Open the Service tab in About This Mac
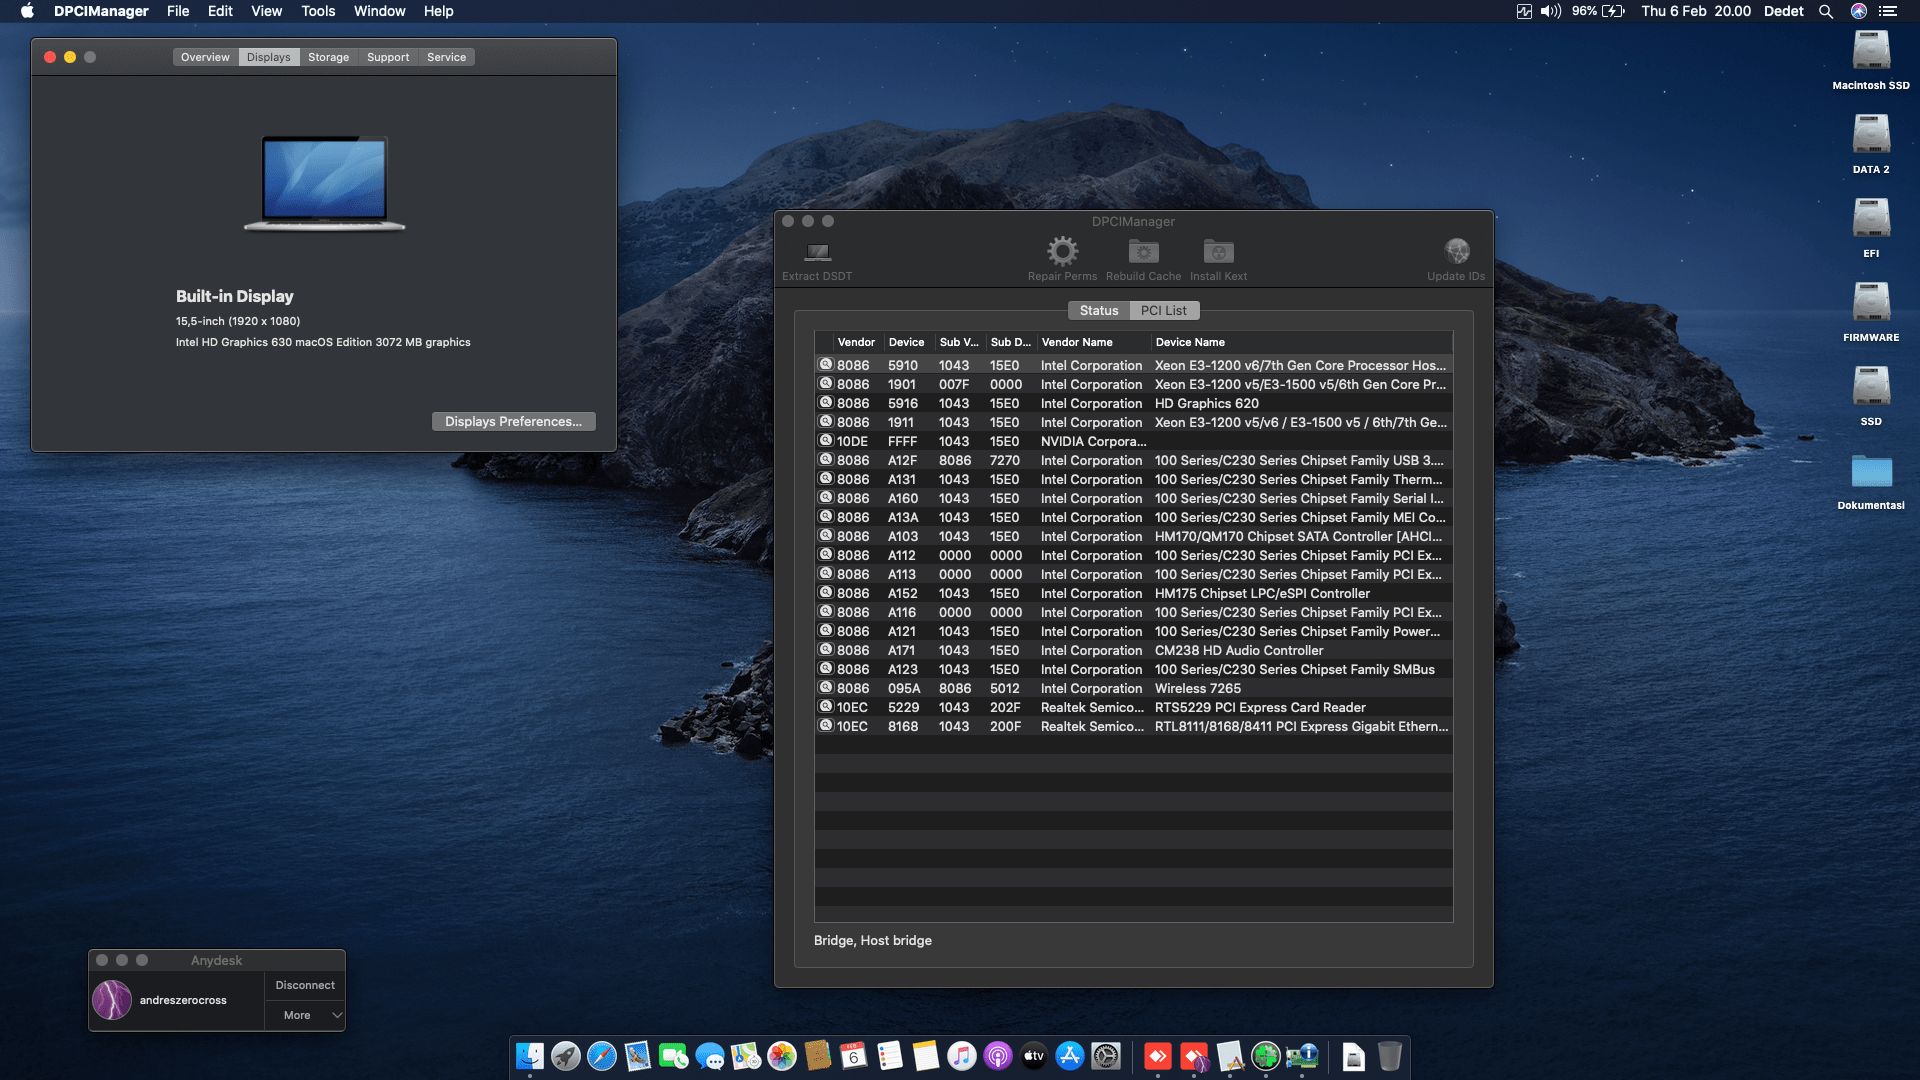The image size is (1920, 1080). (446, 57)
